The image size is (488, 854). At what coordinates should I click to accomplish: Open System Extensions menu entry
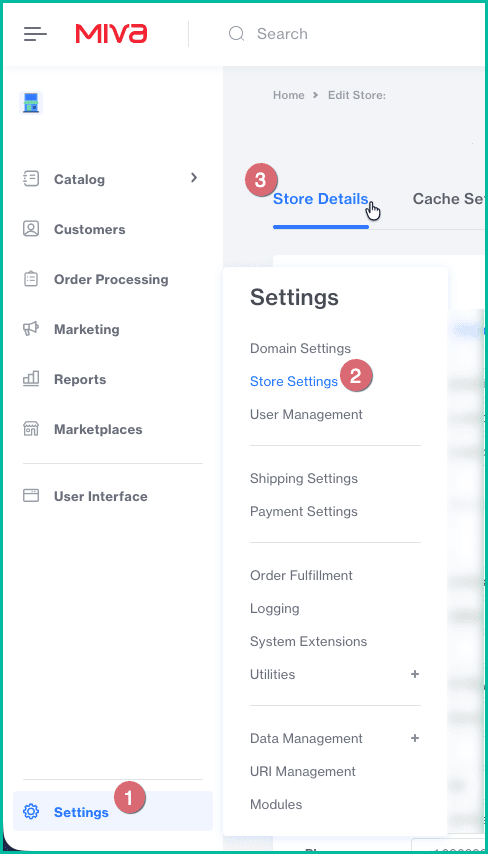point(308,642)
